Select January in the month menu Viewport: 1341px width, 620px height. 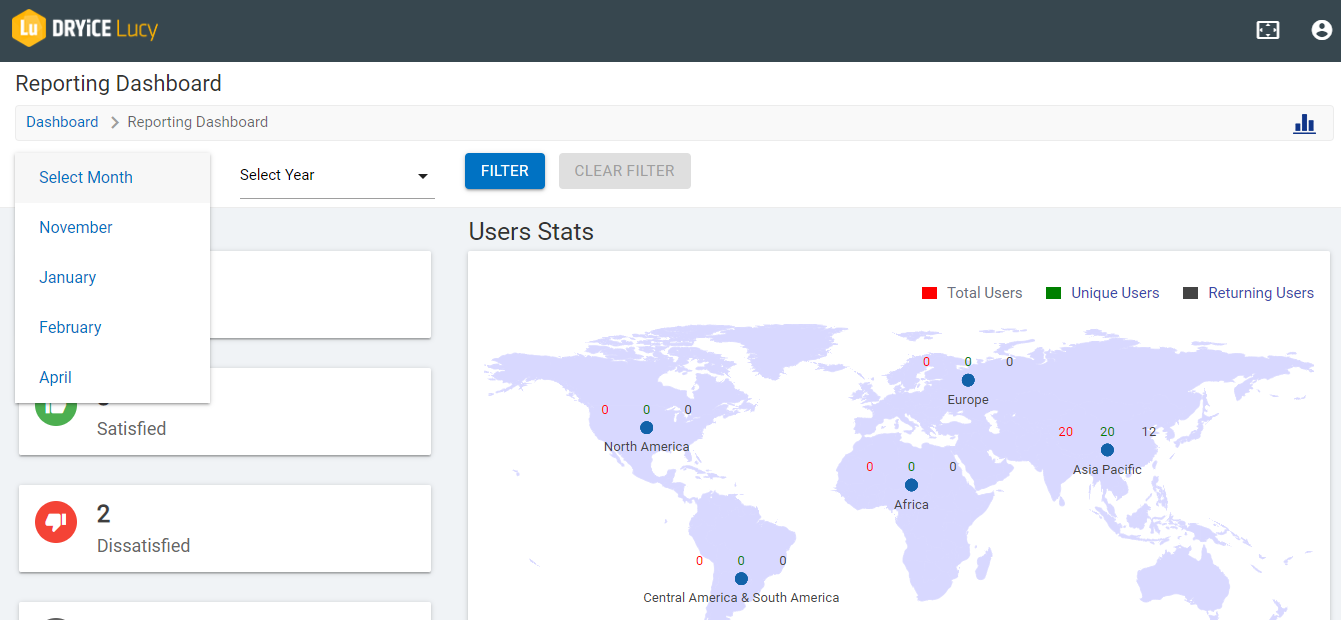(x=68, y=277)
